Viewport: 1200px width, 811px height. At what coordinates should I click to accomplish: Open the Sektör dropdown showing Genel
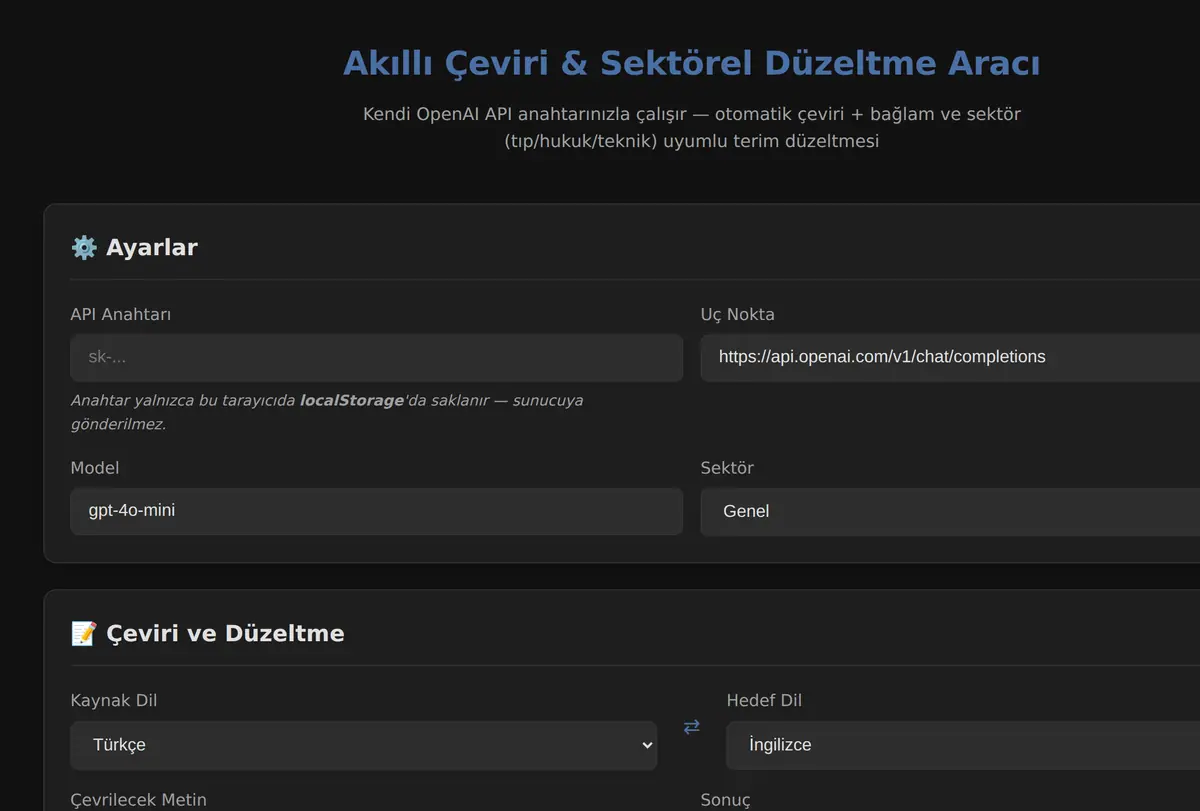point(950,511)
